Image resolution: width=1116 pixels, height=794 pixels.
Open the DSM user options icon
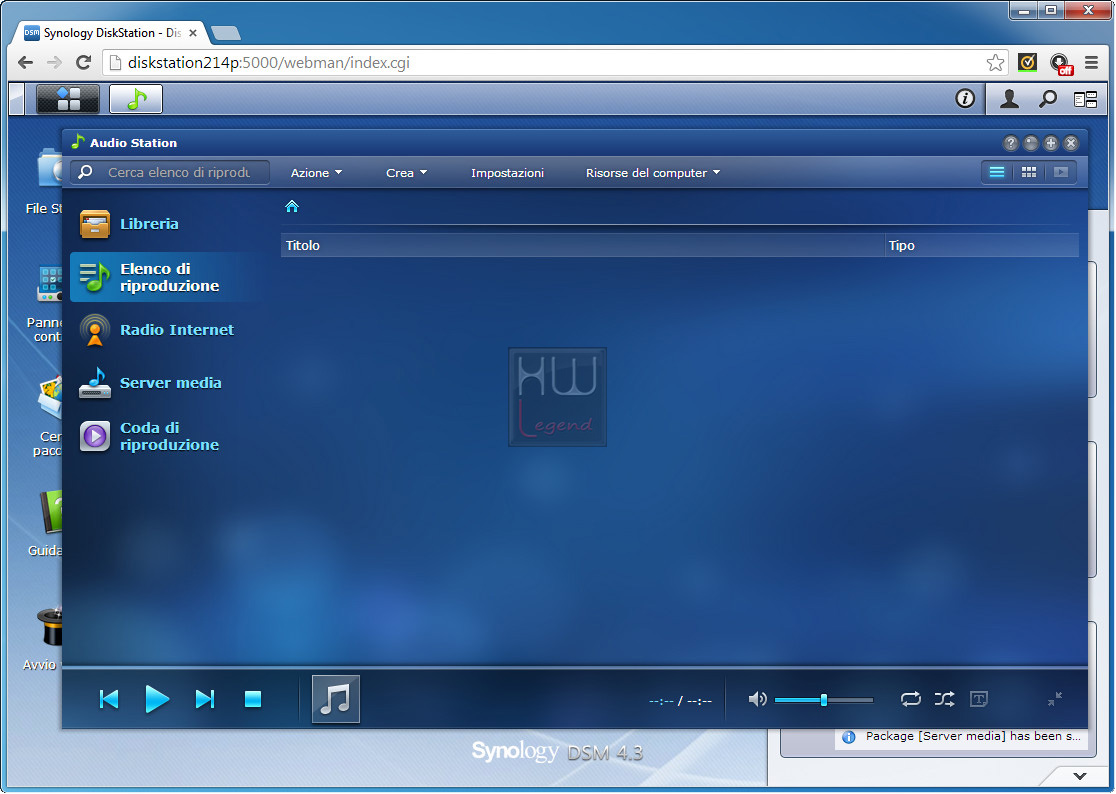(1009, 99)
